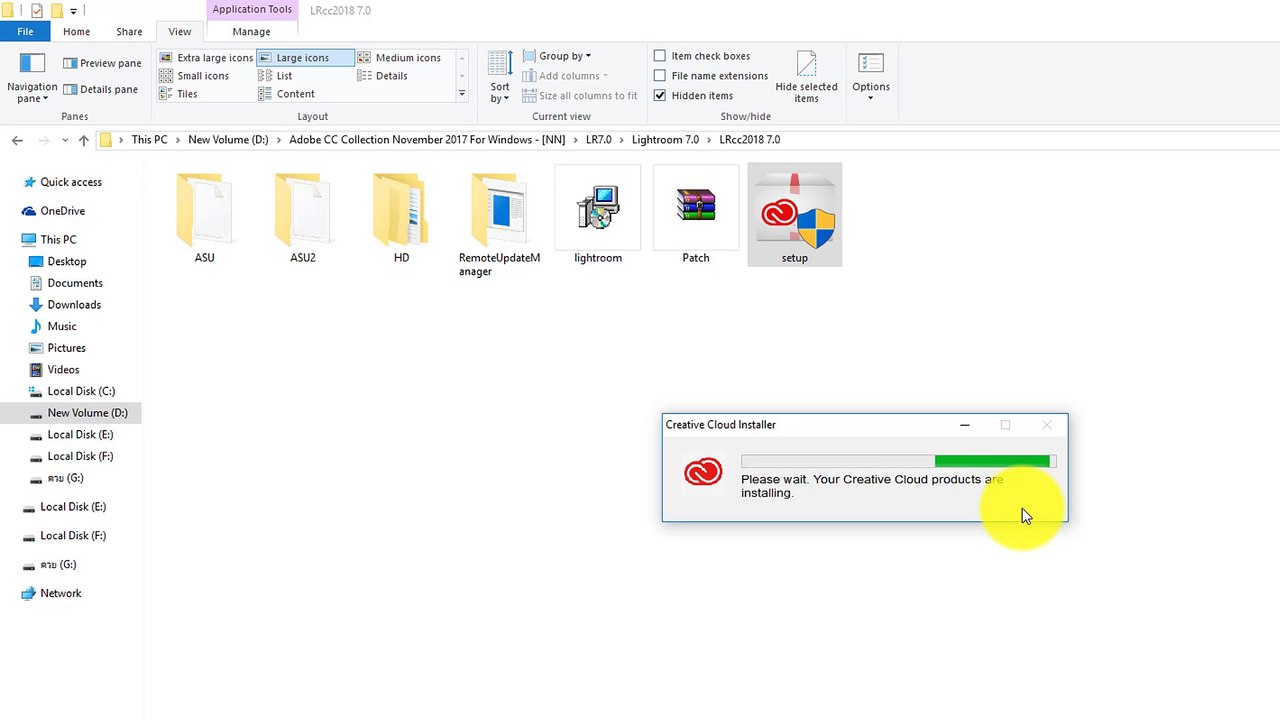
Task: Switch layout to List view
Action: point(276,76)
